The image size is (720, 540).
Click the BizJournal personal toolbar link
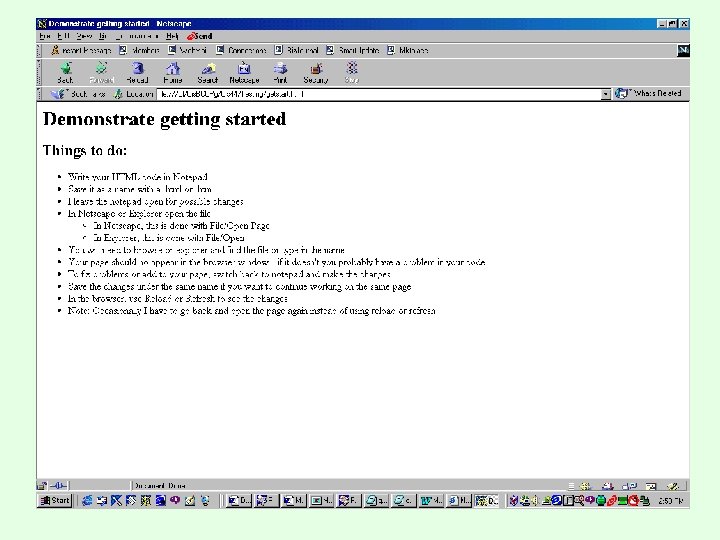(x=297, y=51)
